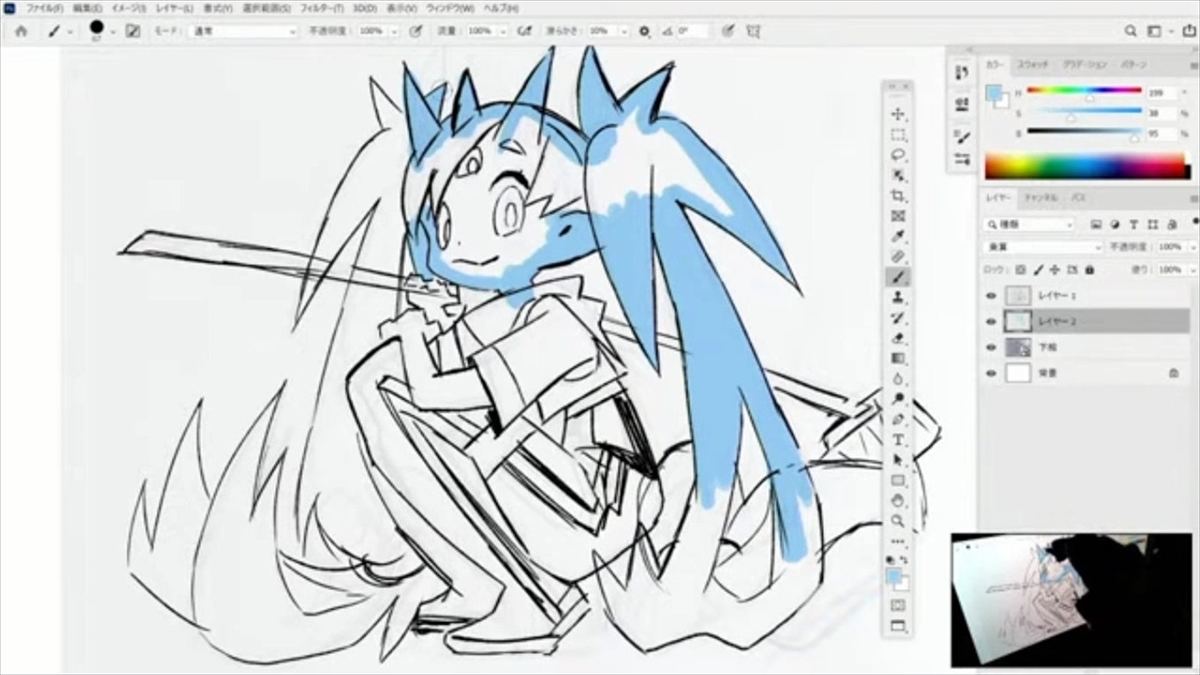
Task: Select the Clone Stamp tool
Action: [x=897, y=297]
